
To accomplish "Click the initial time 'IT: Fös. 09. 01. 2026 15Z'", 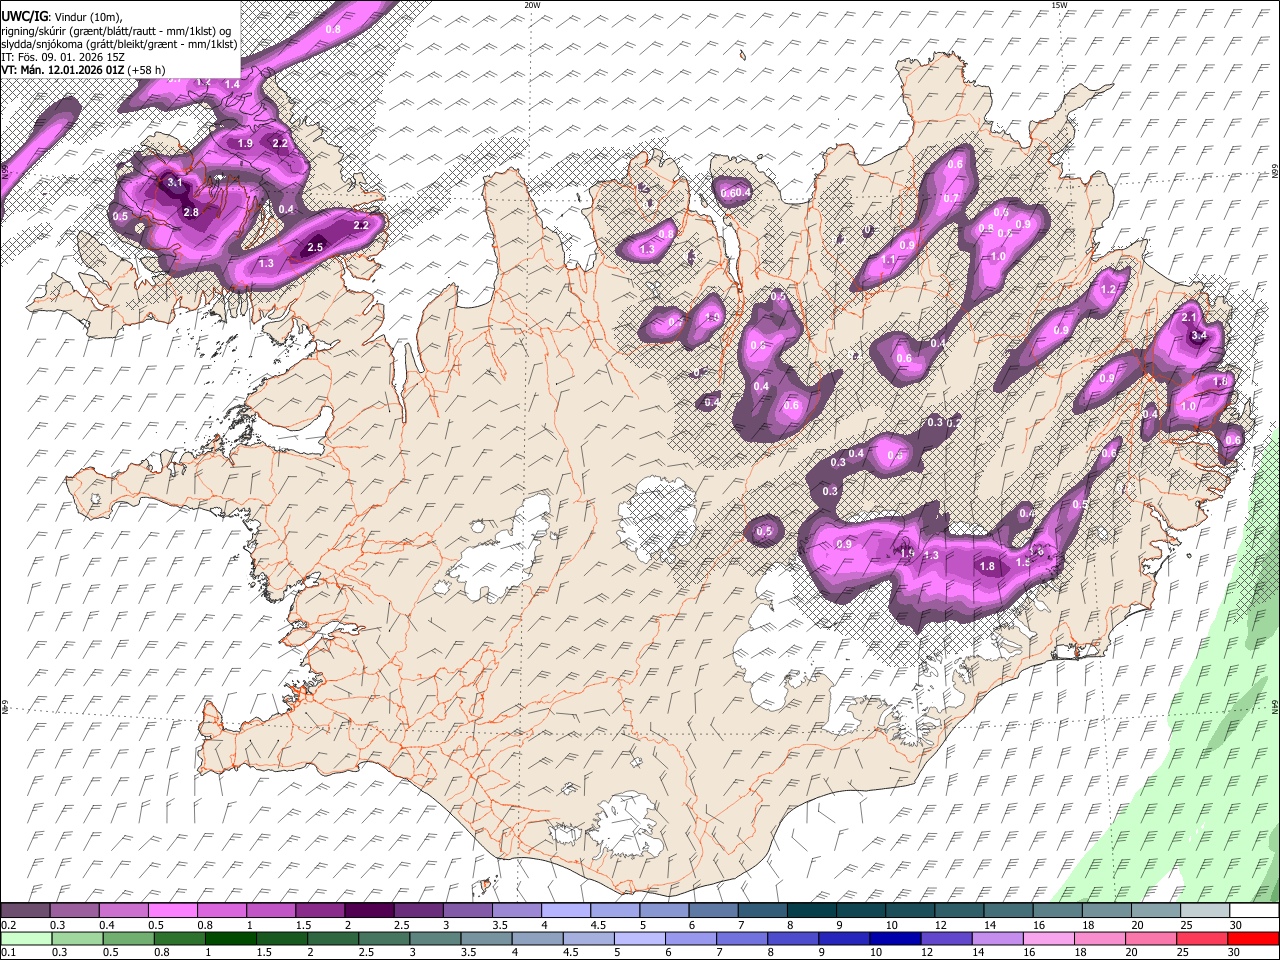I will pyautogui.click(x=63, y=57).
